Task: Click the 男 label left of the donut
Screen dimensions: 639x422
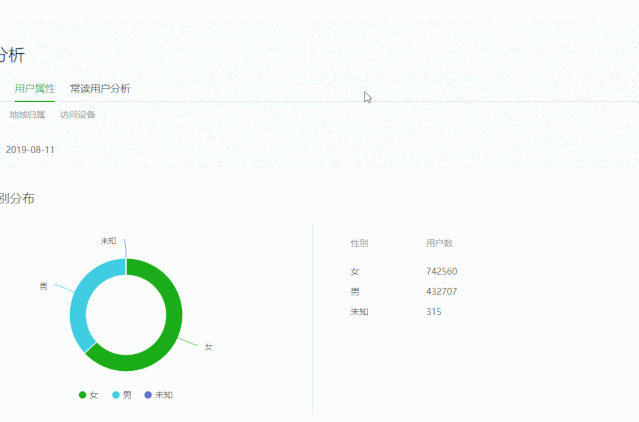Action: point(43,286)
